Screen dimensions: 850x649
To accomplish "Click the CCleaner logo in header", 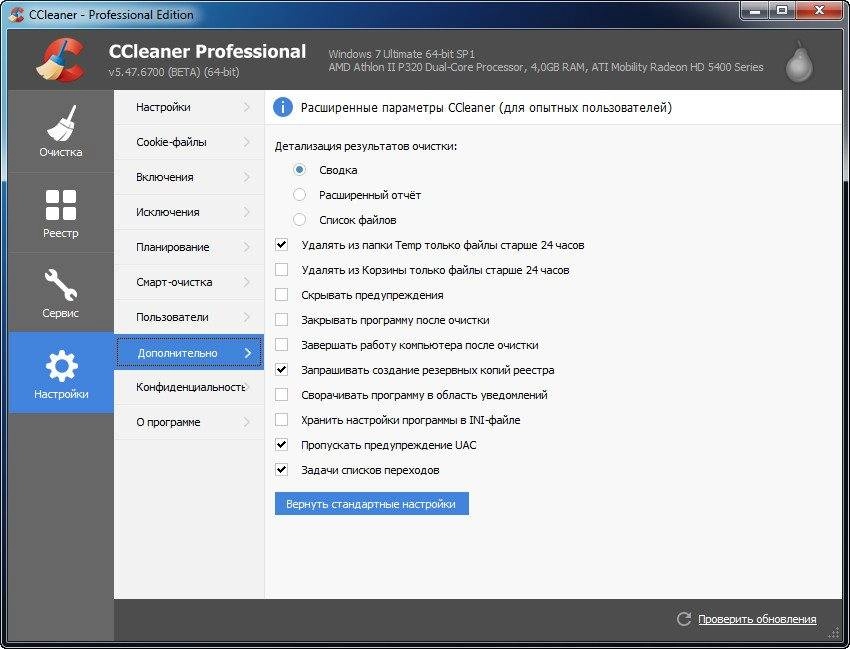I will (x=60, y=59).
